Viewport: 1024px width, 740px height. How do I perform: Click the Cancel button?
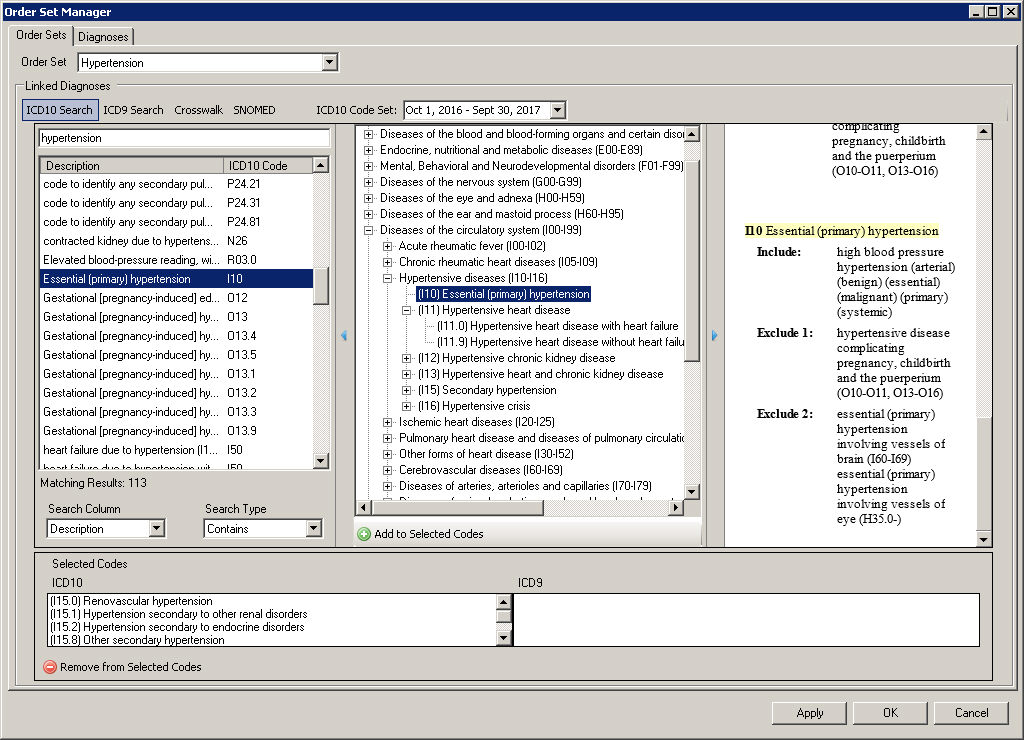pos(971,713)
